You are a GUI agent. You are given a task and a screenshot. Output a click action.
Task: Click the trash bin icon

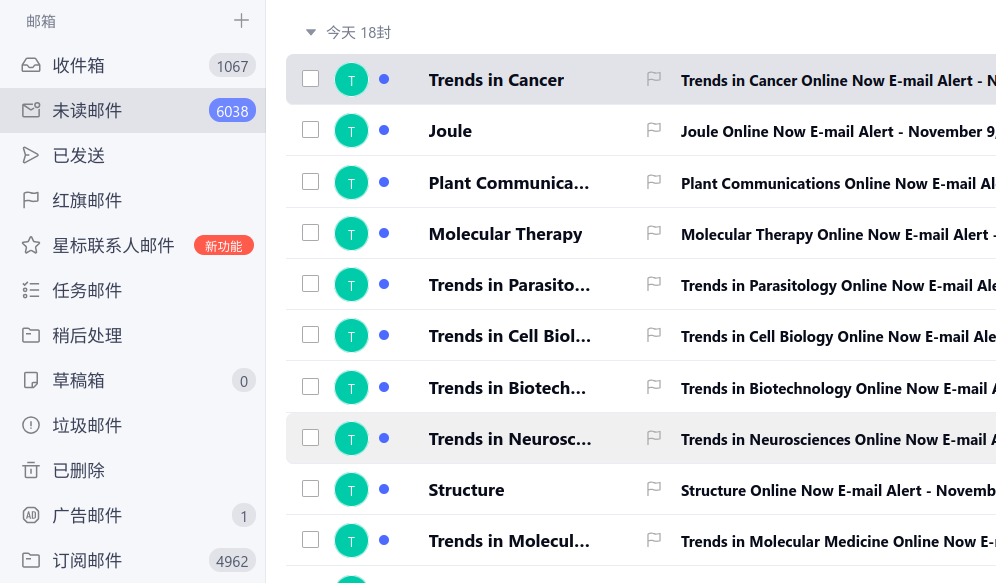pos(30,471)
